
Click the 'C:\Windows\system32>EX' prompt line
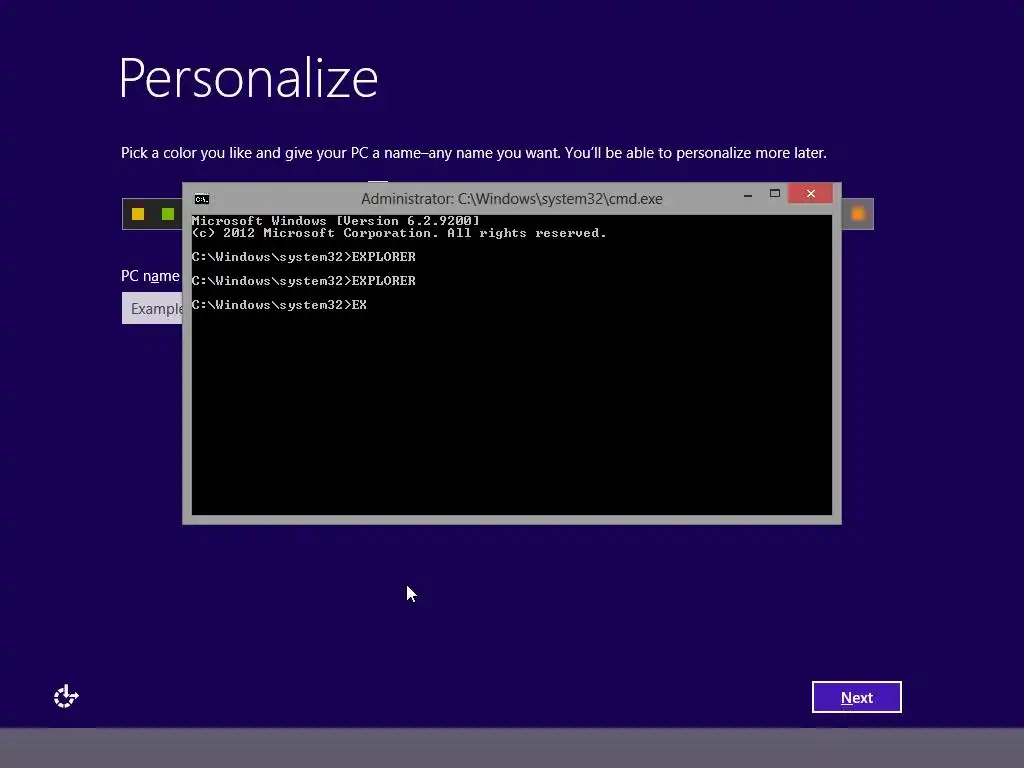point(279,305)
